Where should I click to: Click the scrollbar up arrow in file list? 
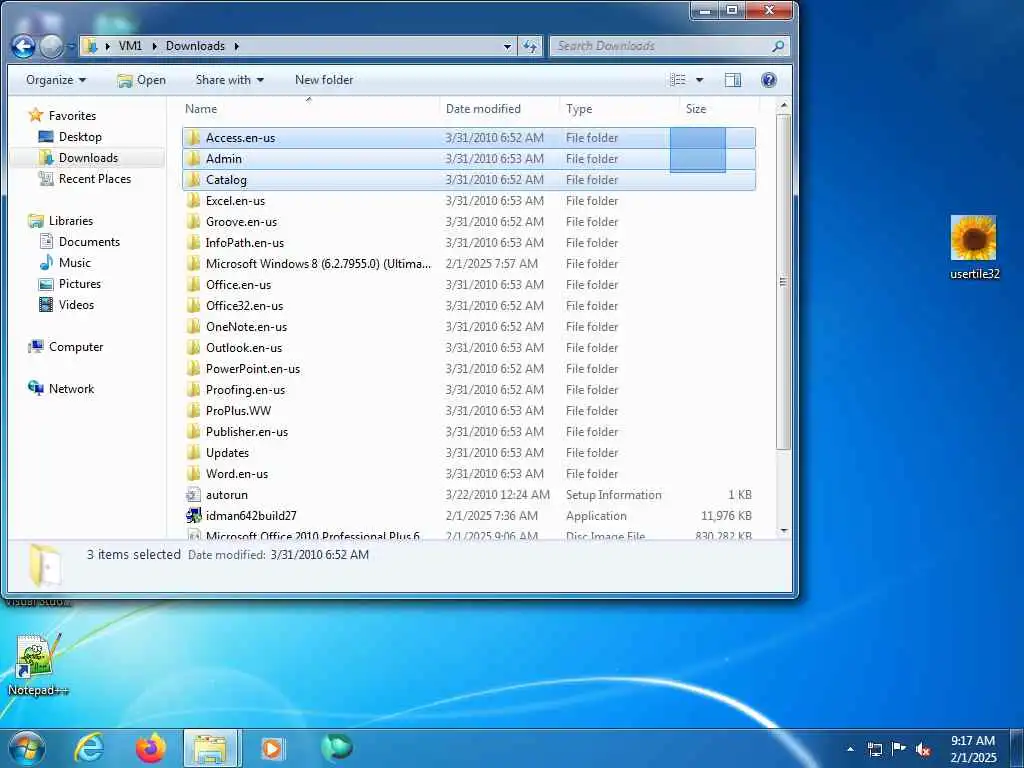[x=784, y=105]
